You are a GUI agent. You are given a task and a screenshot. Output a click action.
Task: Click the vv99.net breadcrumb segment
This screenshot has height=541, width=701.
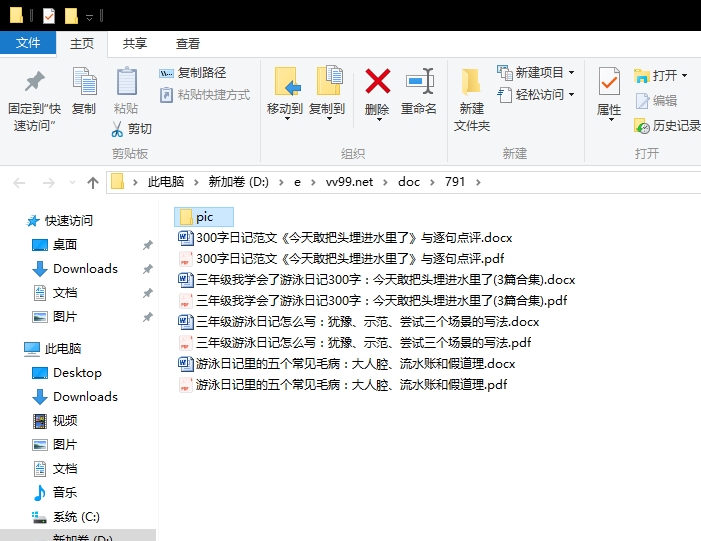349,182
